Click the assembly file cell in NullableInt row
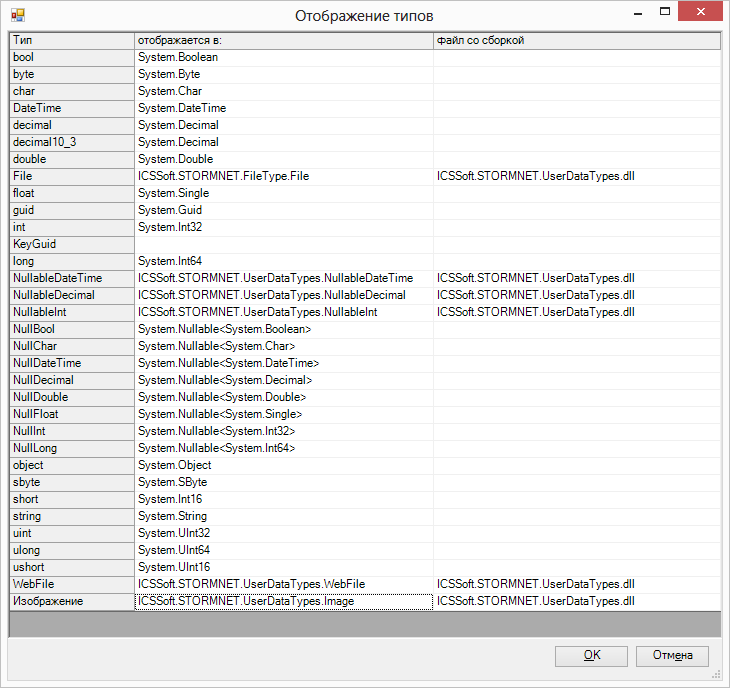The height and width of the screenshot is (688, 730). (x=577, y=312)
